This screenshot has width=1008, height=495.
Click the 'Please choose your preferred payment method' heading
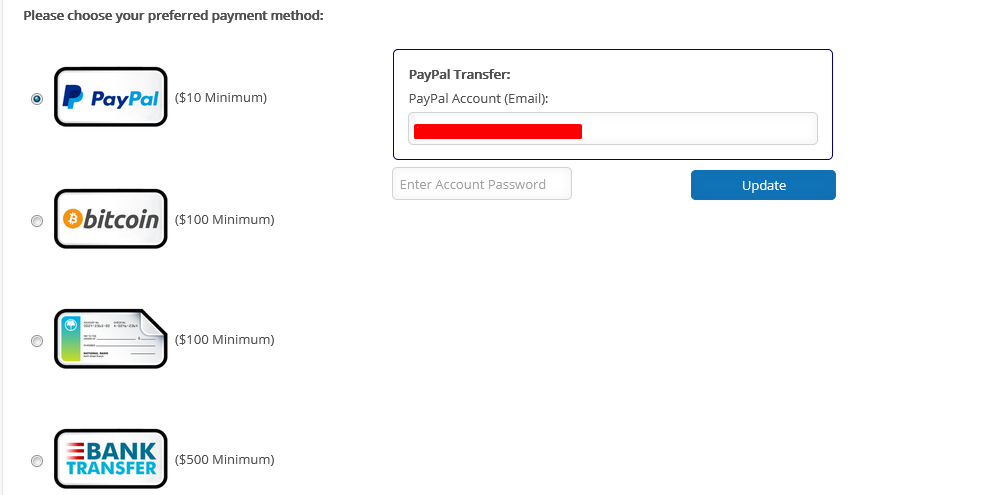point(173,16)
